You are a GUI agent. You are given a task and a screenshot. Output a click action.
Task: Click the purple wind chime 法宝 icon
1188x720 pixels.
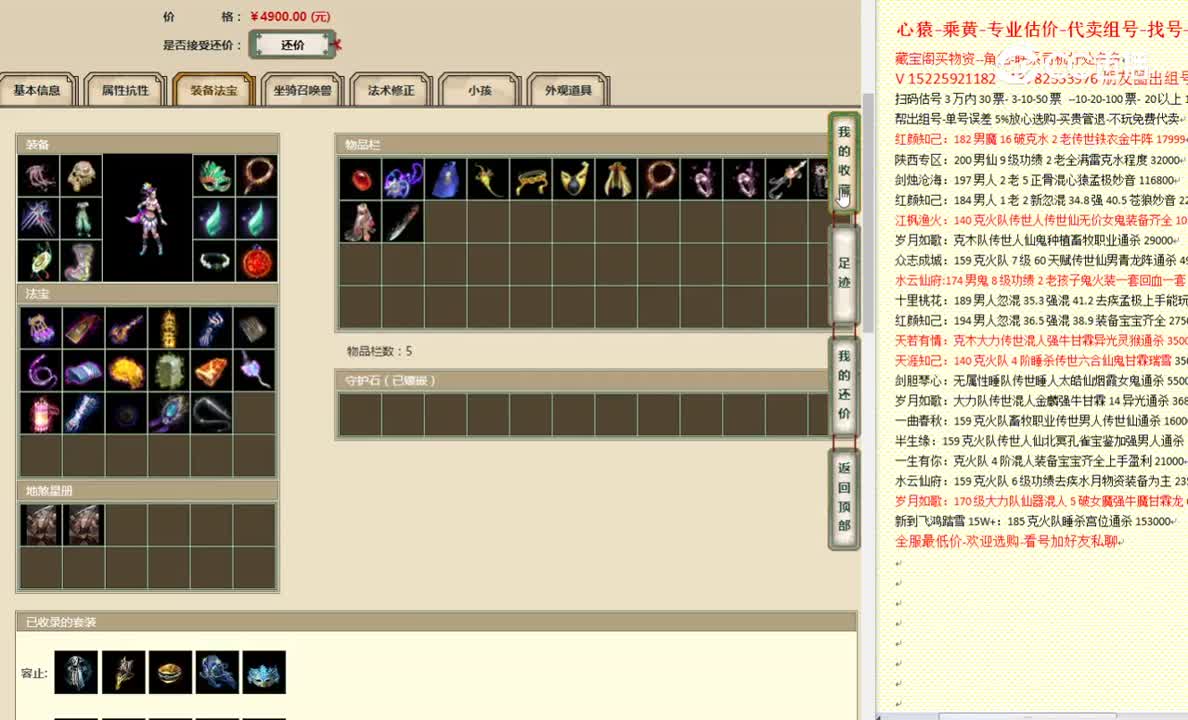(x=40, y=328)
